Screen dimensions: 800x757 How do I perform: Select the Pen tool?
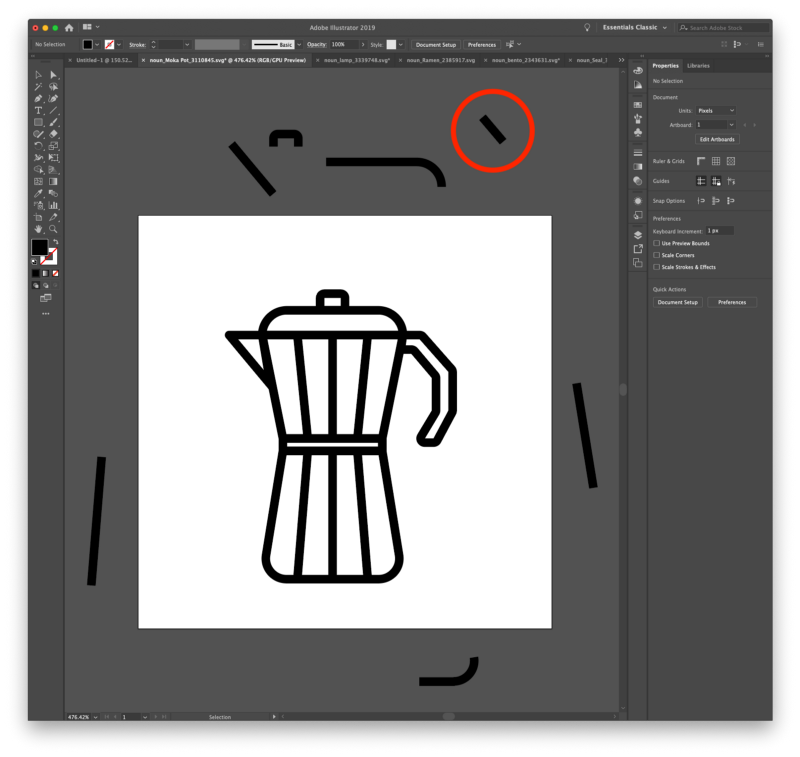38,98
